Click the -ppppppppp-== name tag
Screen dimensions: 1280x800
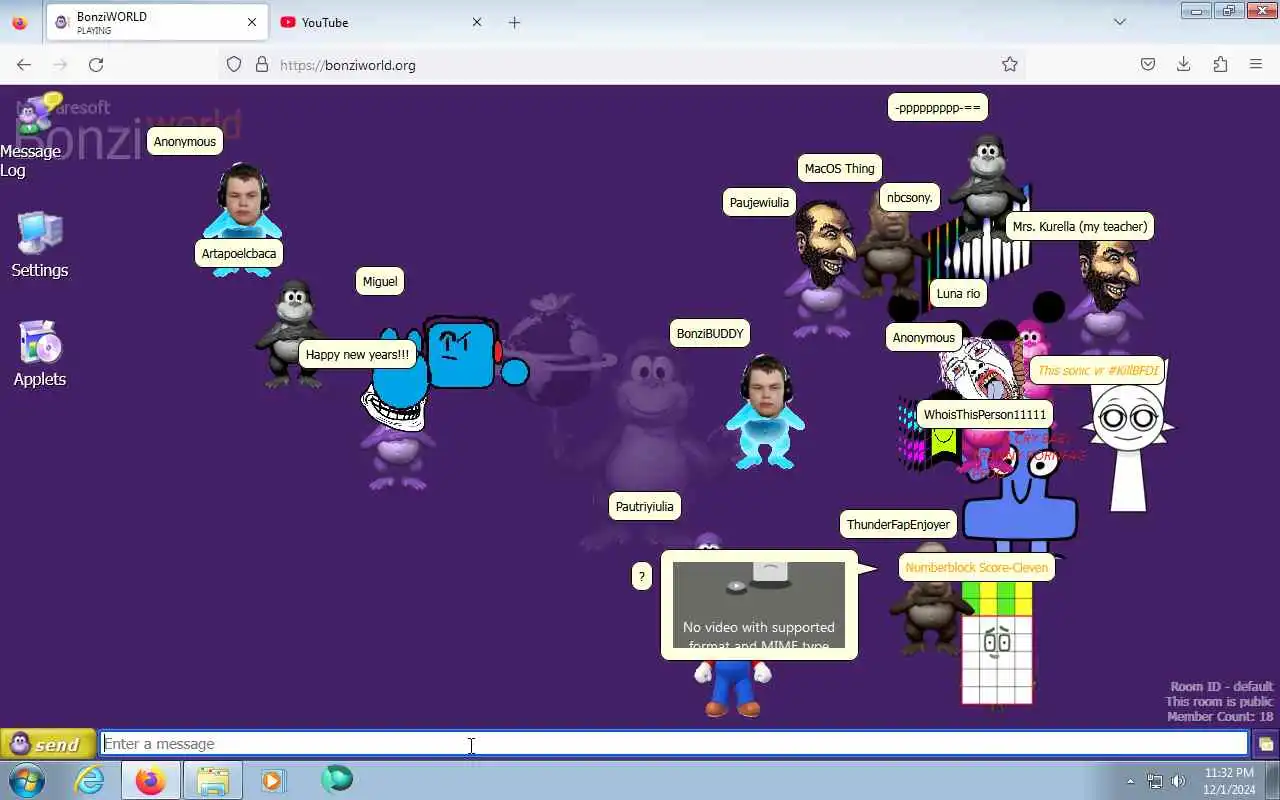tap(938, 108)
